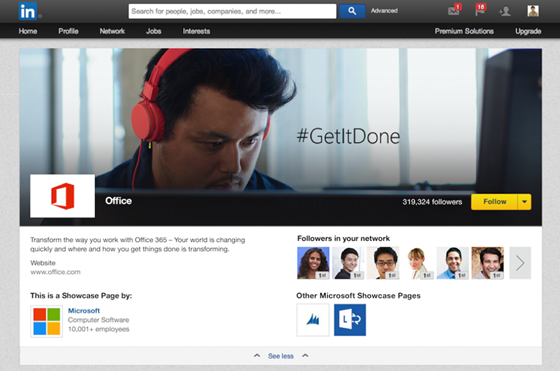Click the Upgrade link
560x371 pixels.
coord(528,31)
